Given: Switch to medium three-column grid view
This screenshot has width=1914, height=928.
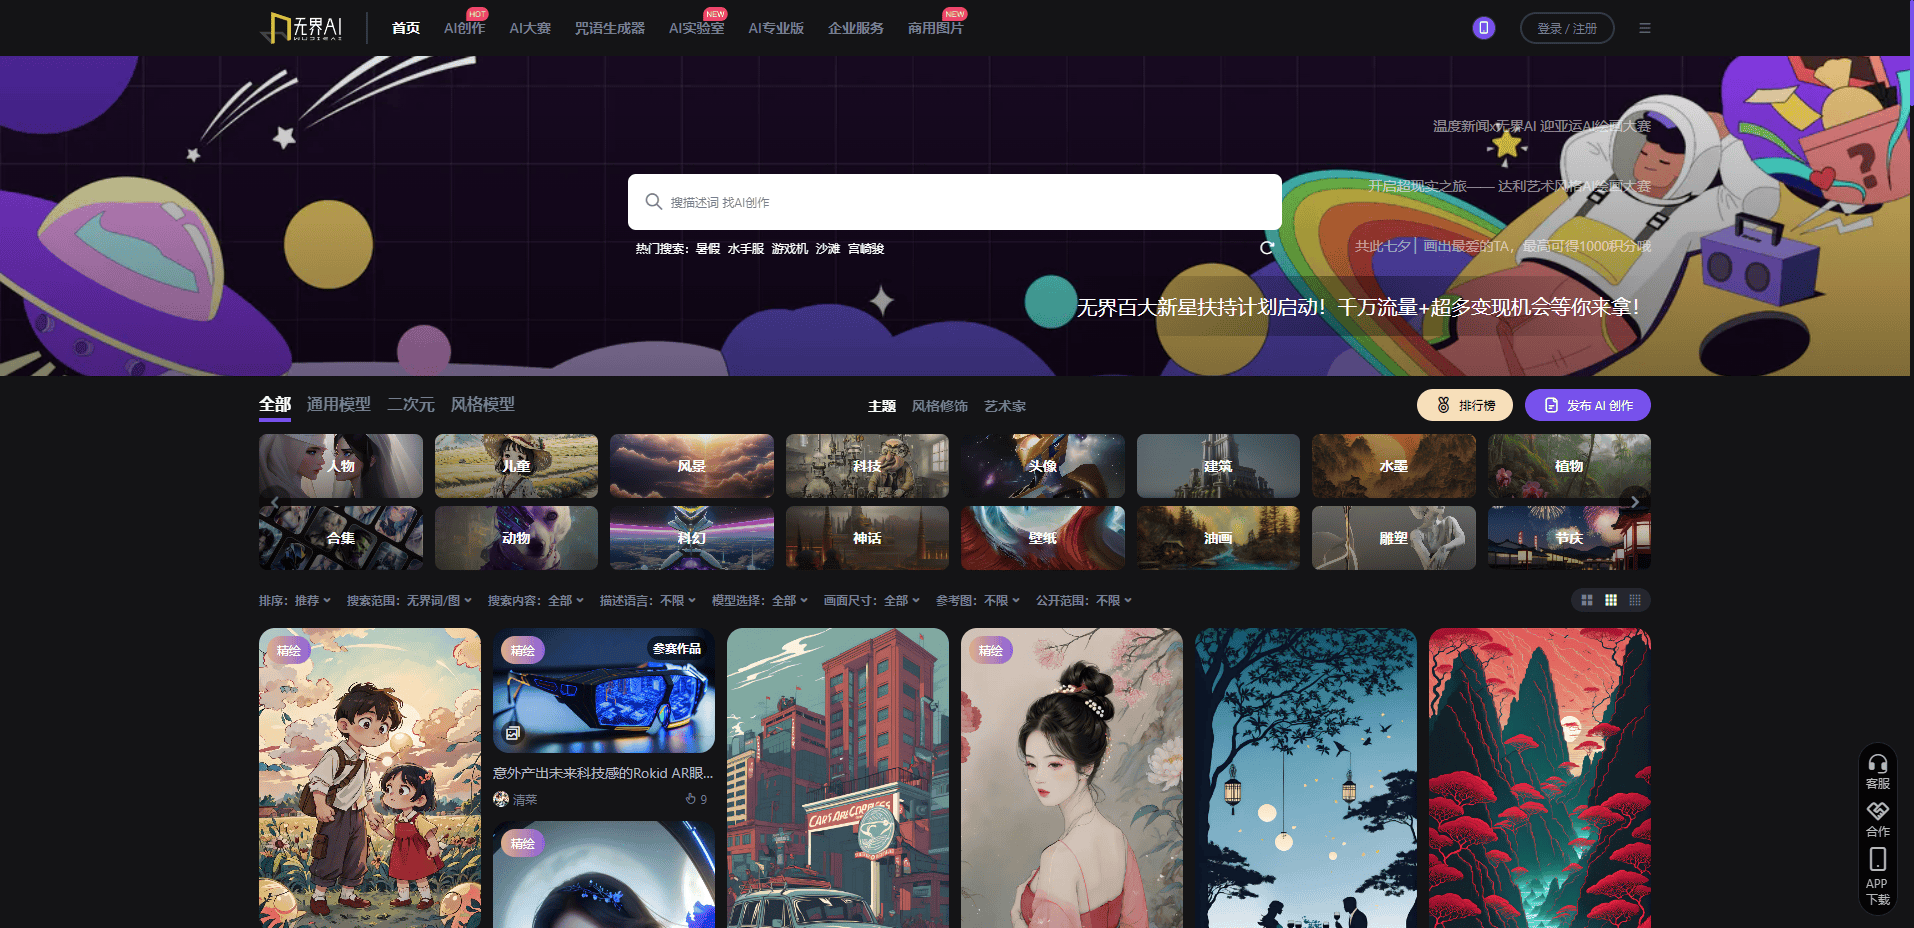Looking at the screenshot, I should tap(1611, 600).
